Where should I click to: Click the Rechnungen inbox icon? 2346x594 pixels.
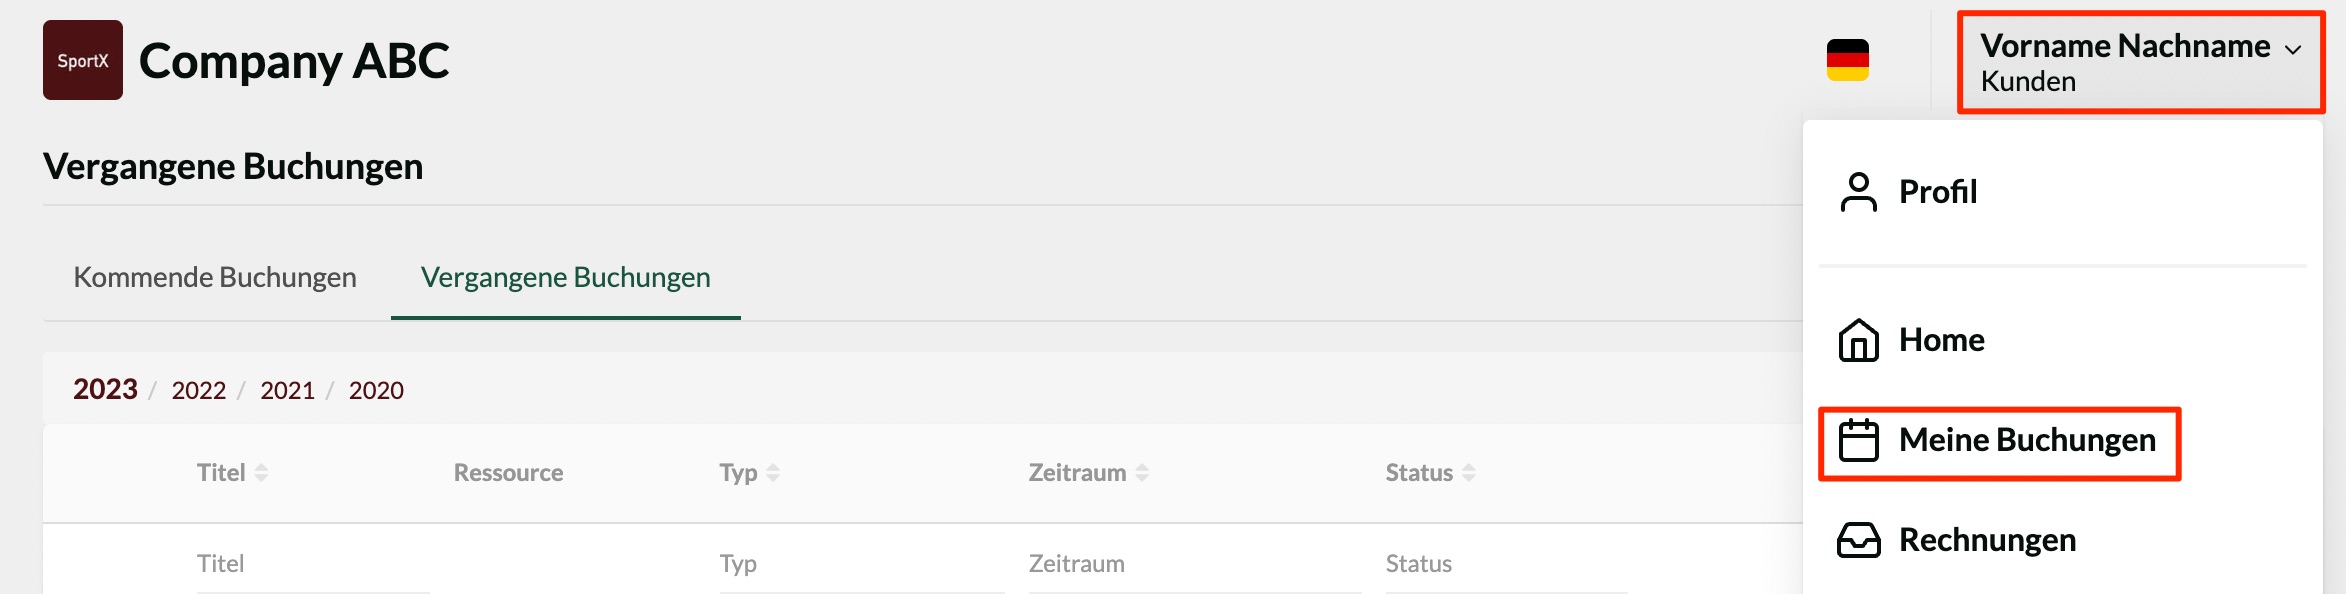(1858, 540)
